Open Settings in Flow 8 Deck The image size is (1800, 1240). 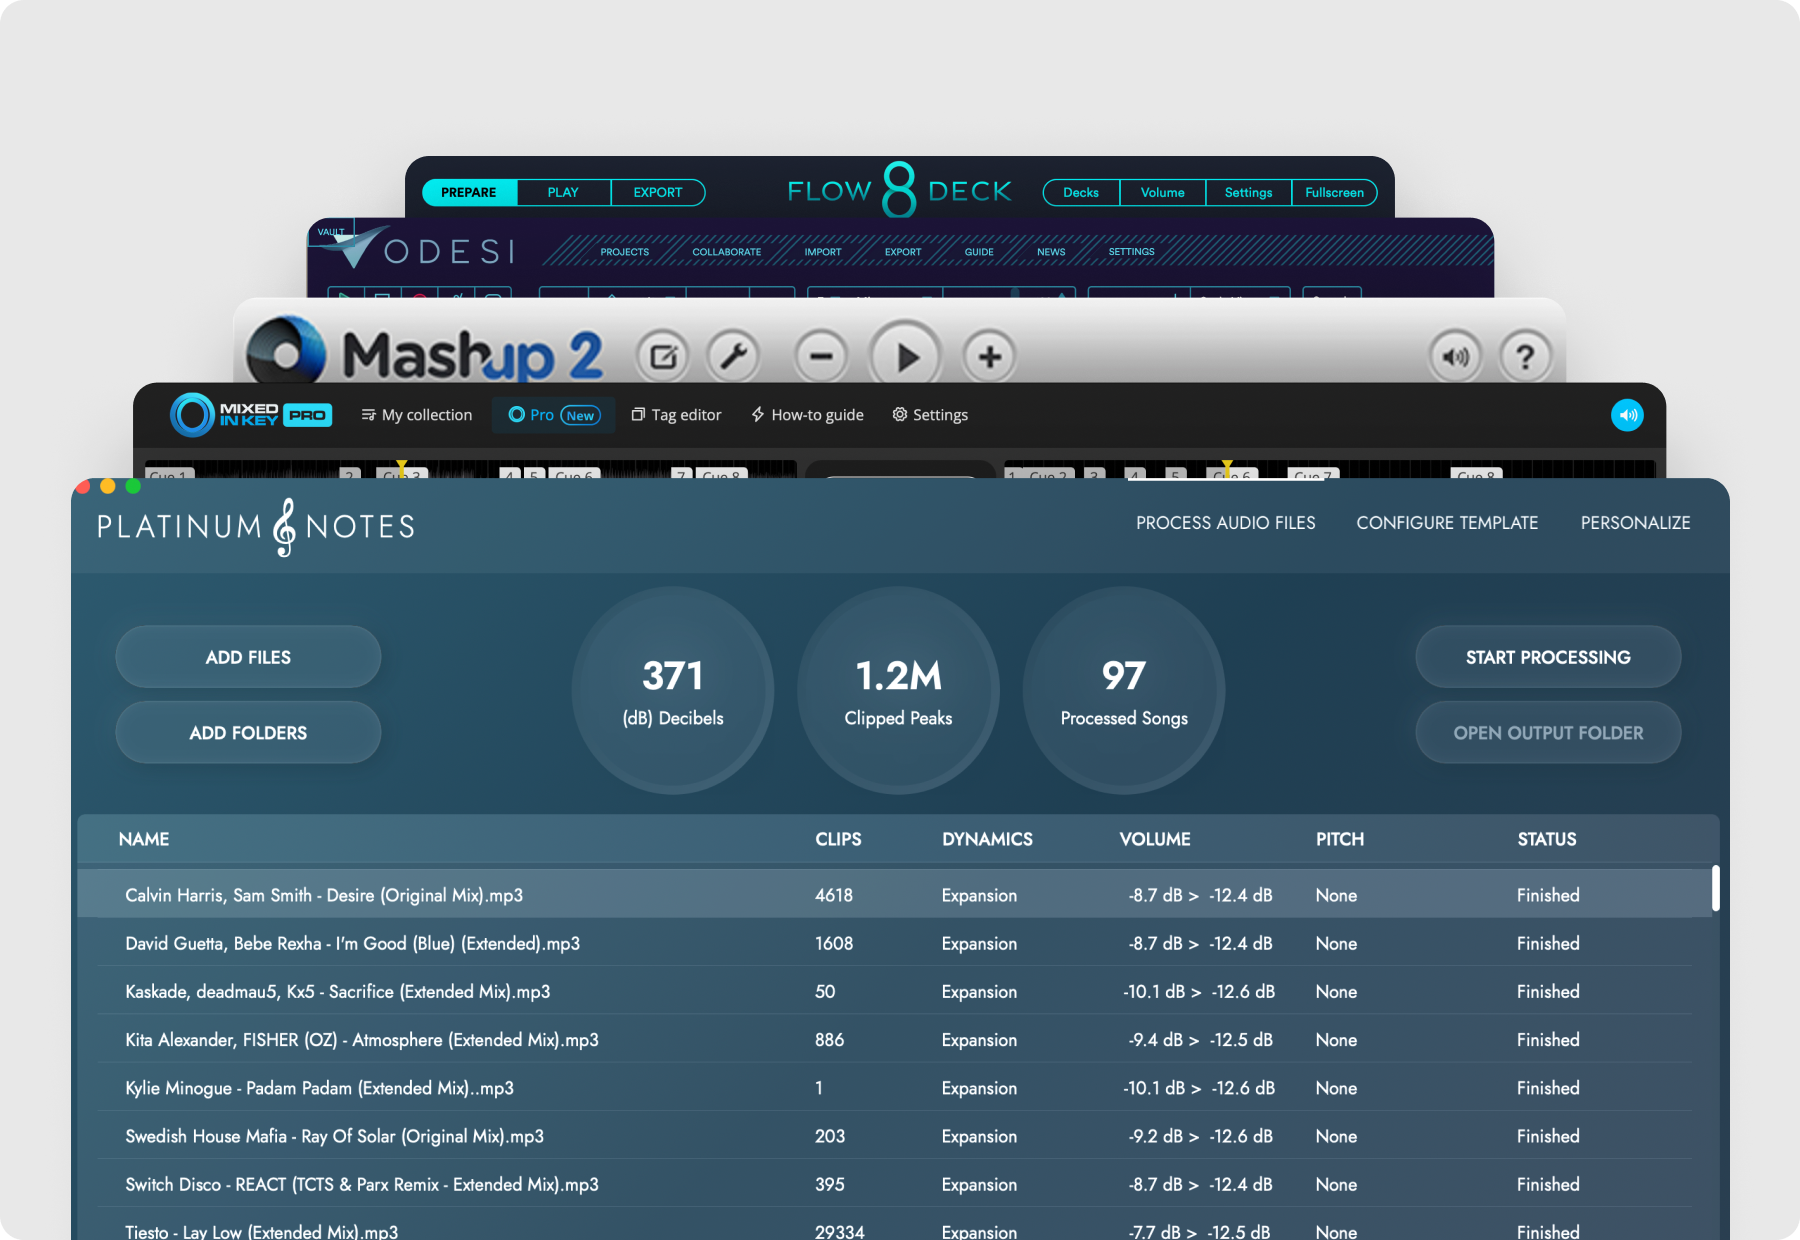pyautogui.click(x=1249, y=192)
